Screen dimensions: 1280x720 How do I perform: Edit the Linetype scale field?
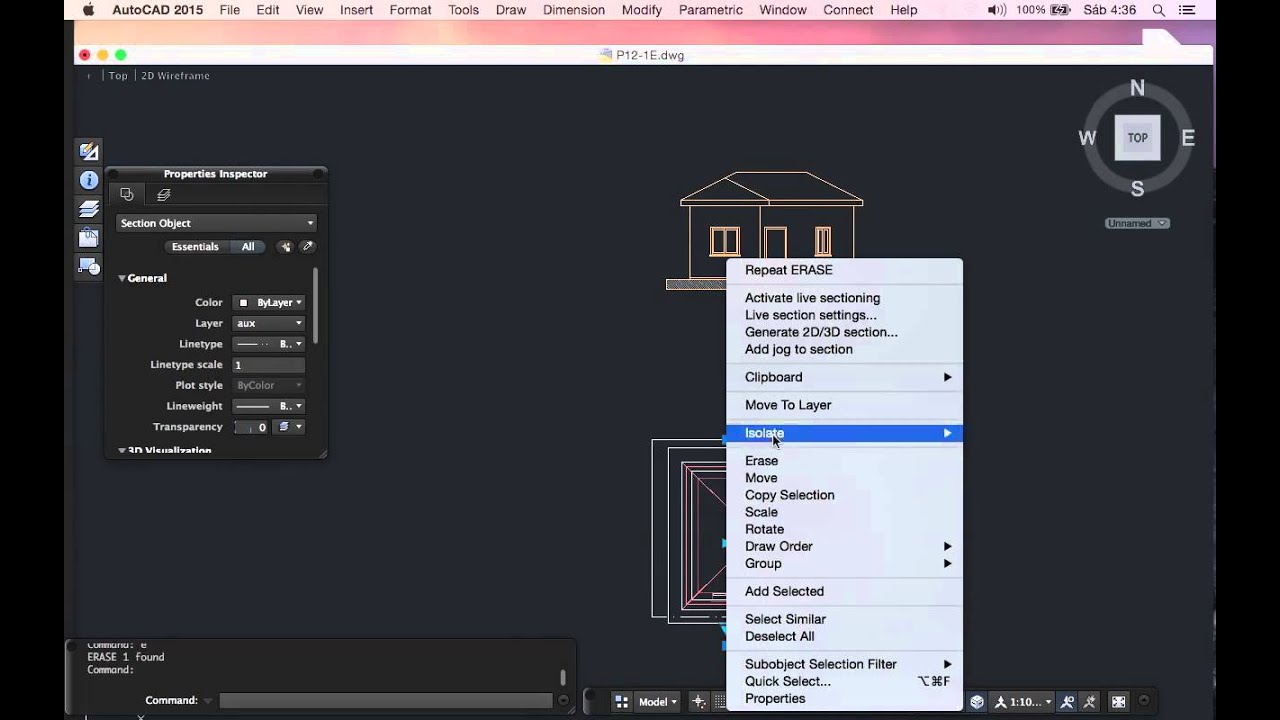[268, 365]
